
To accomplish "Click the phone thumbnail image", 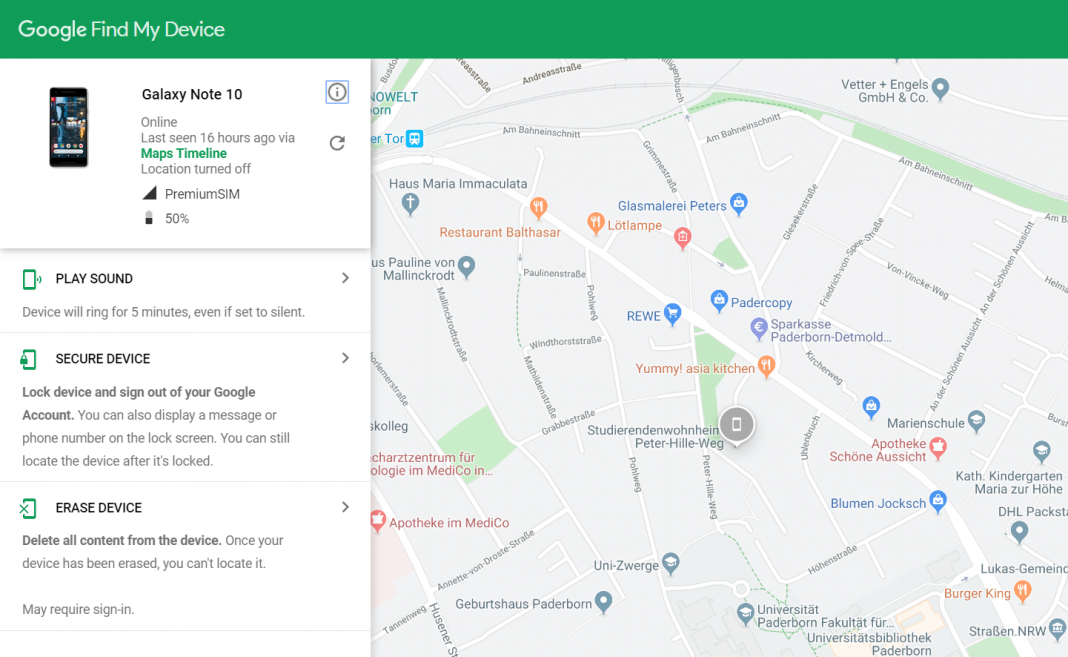I will pyautogui.click(x=67, y=126).
